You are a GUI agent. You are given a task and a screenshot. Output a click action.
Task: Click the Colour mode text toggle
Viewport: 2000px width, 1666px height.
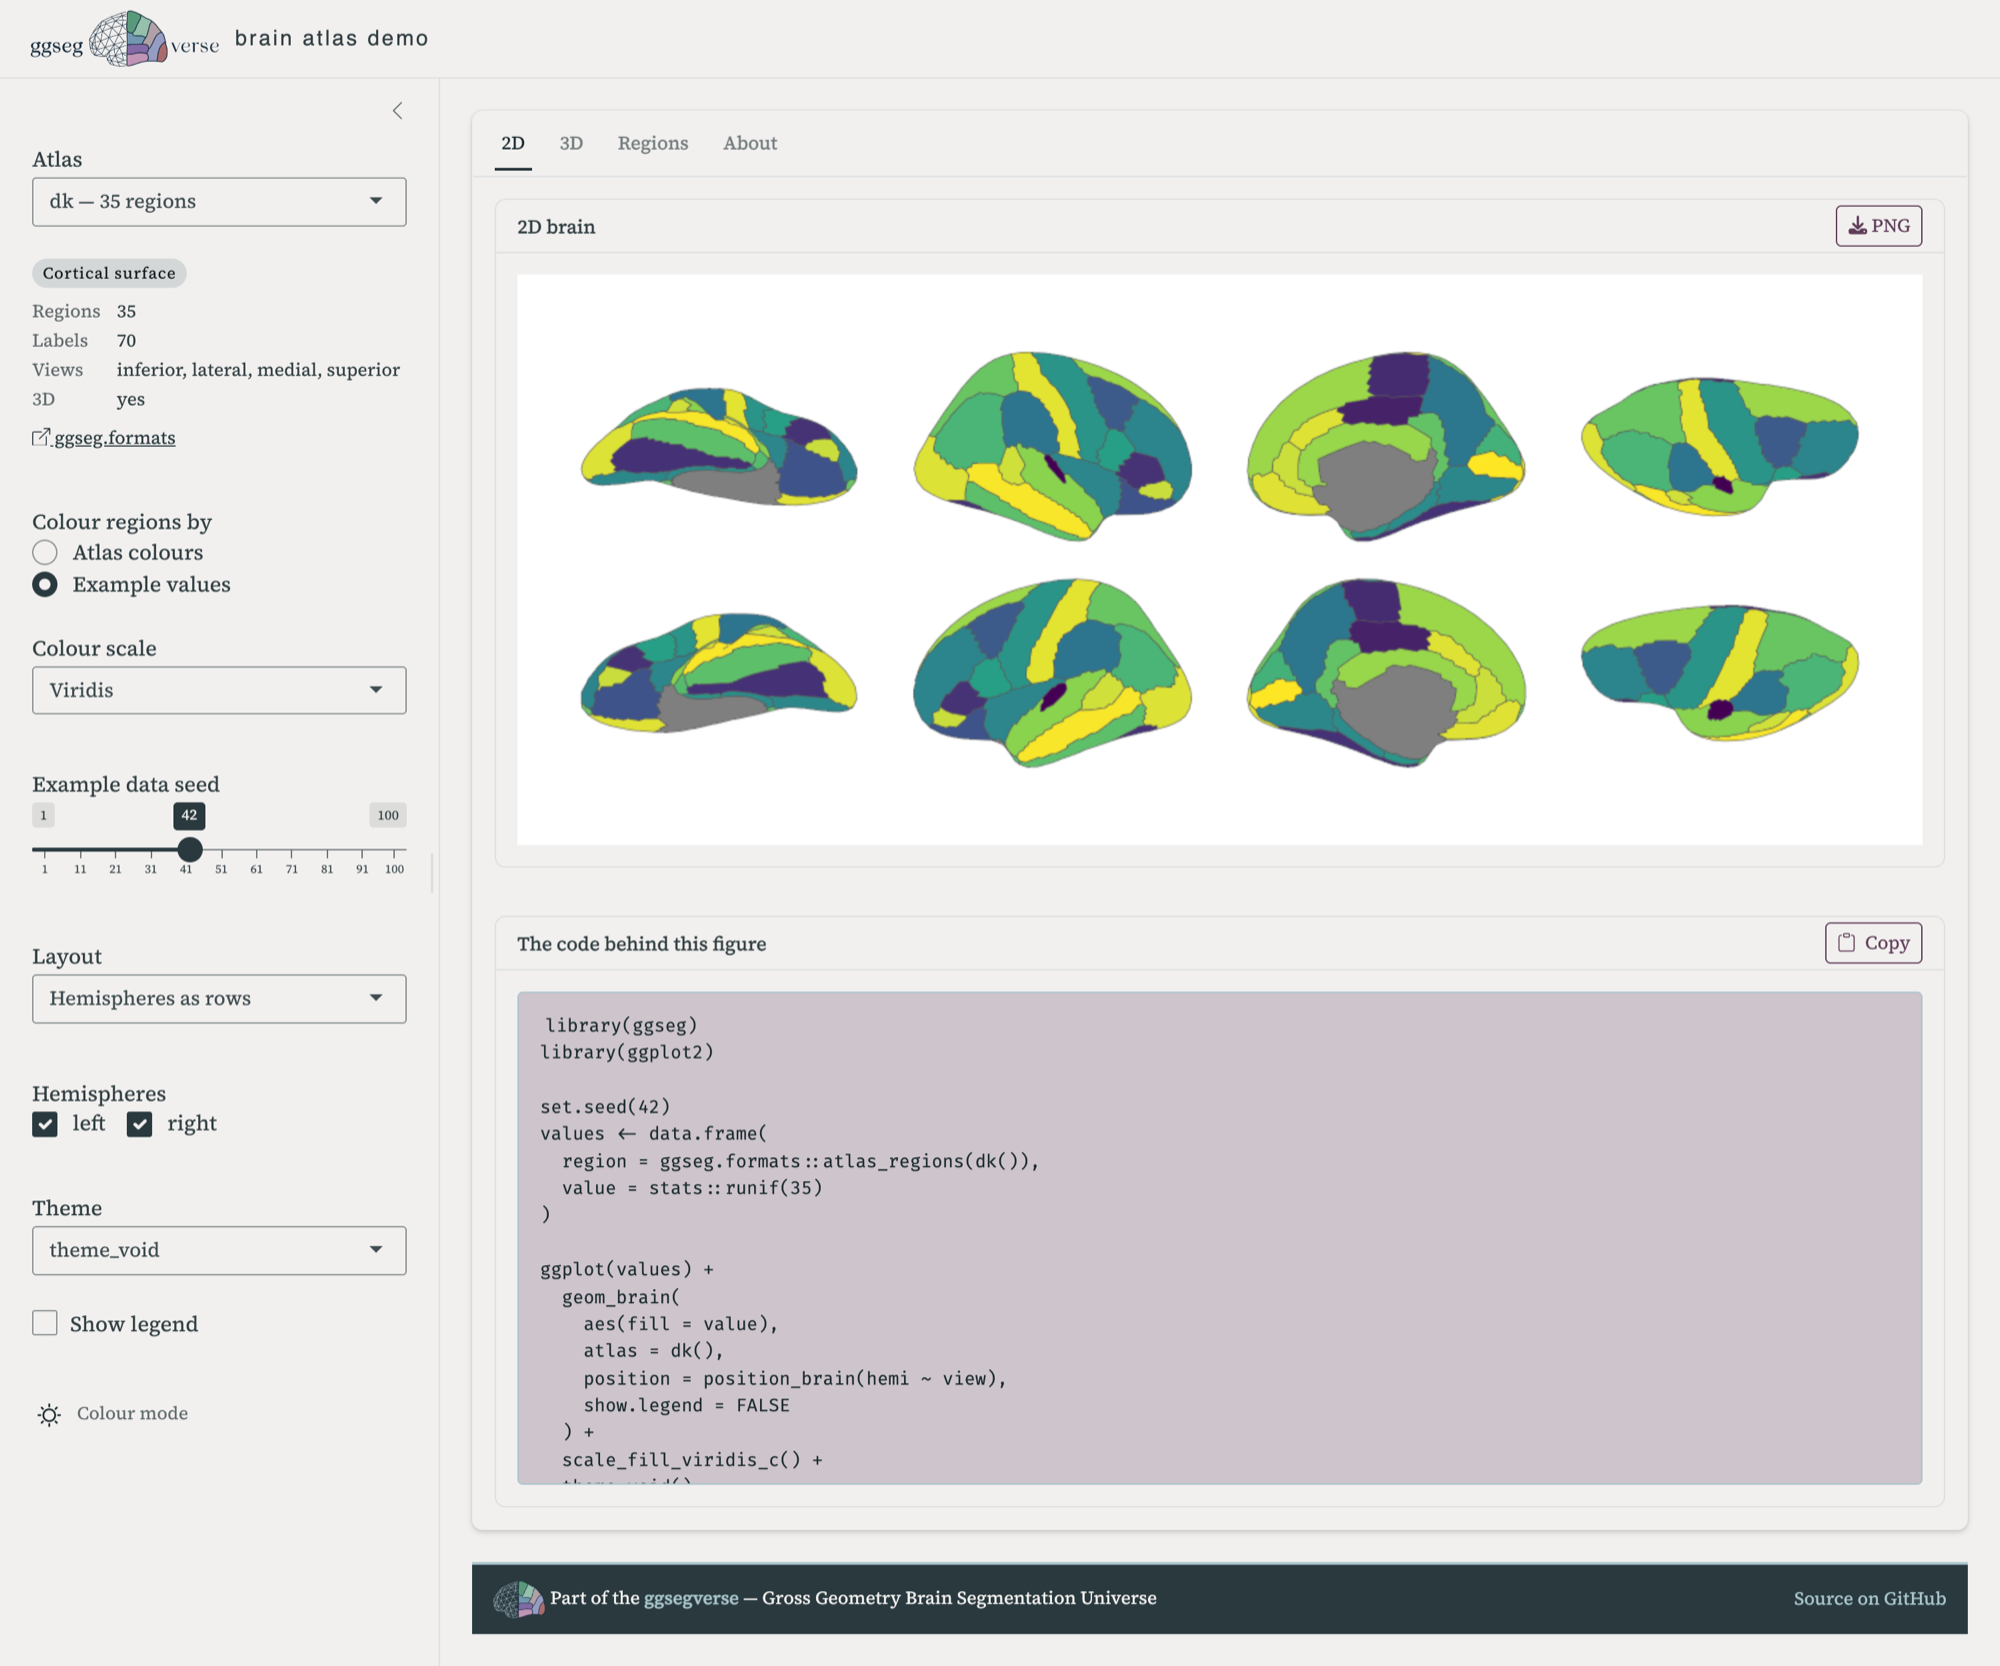(132, 1413)
